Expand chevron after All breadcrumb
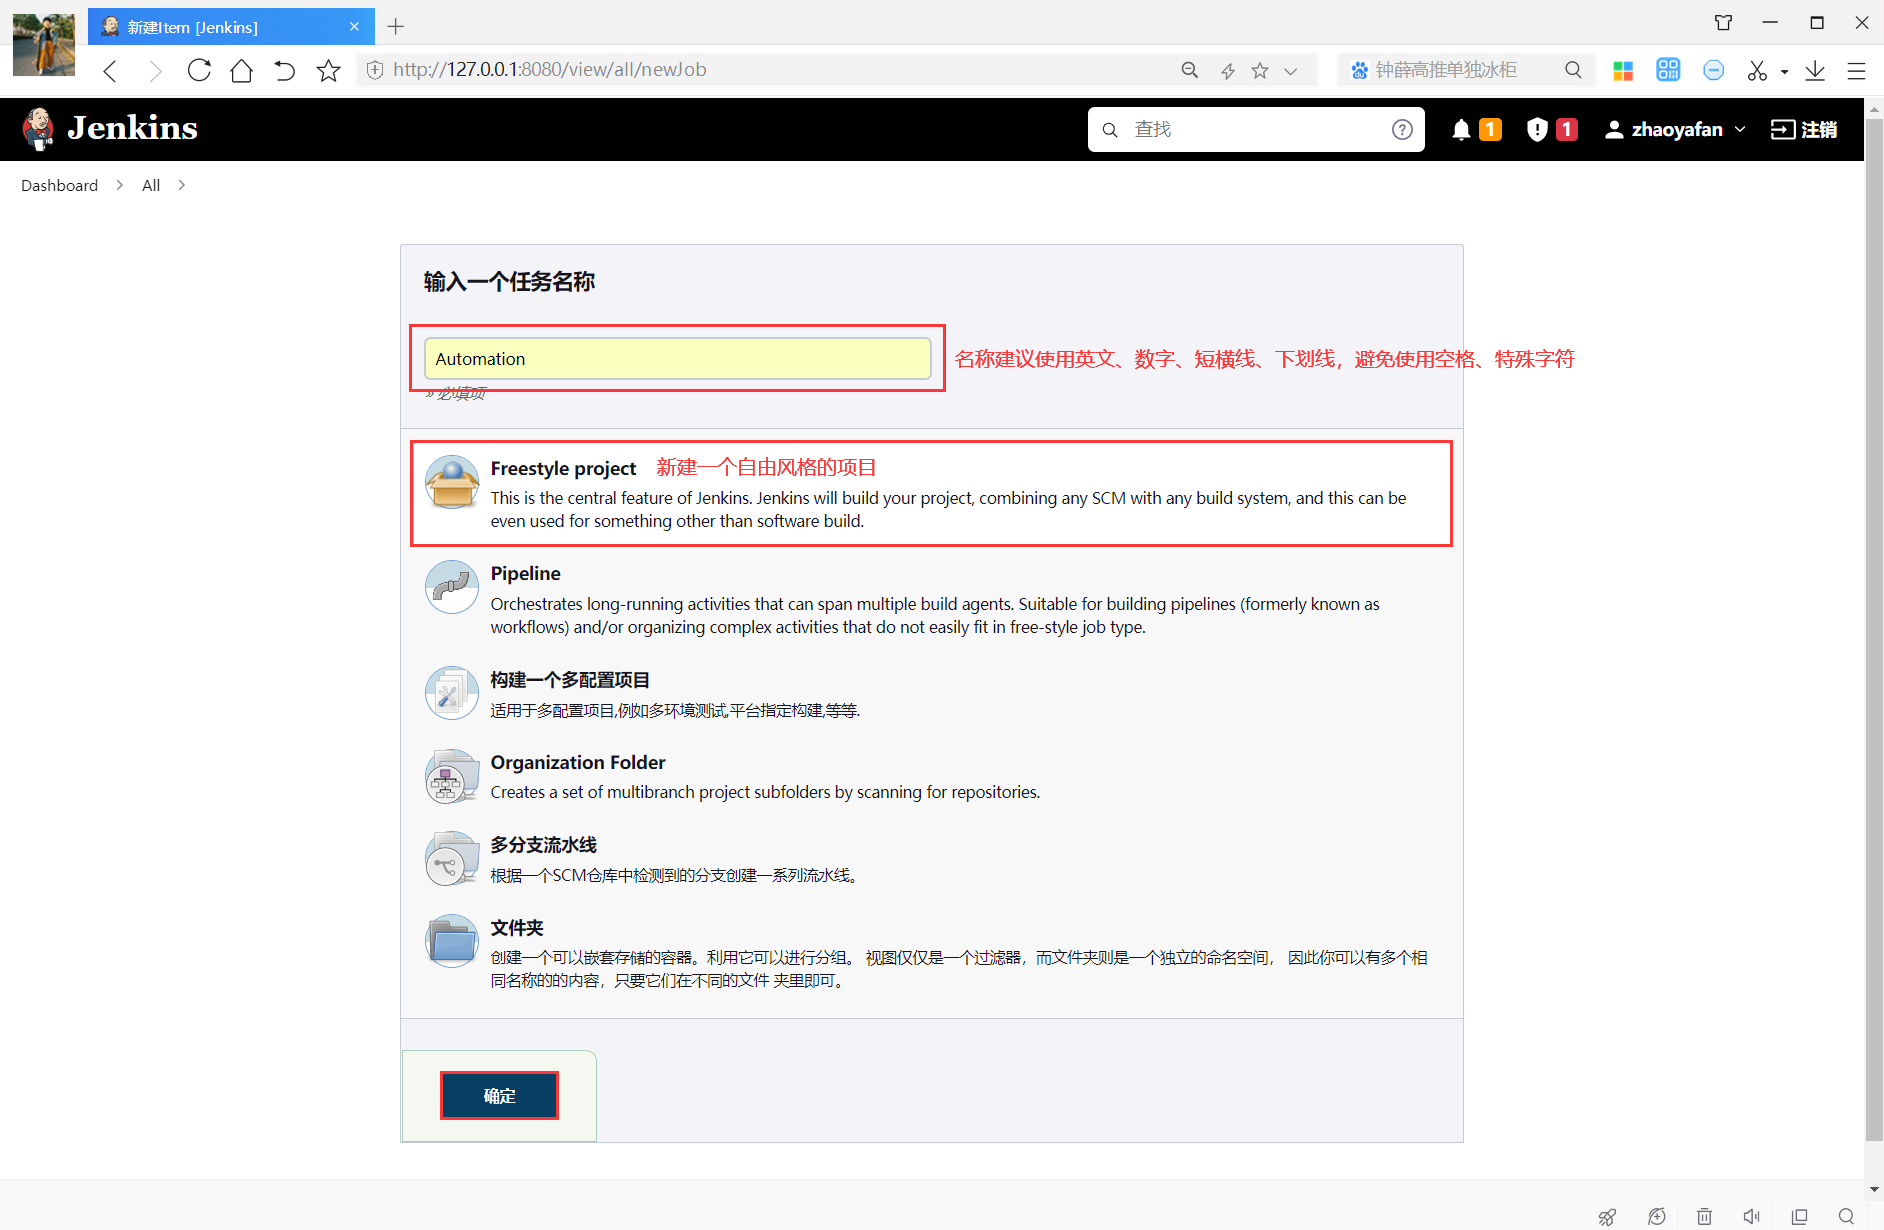 181,185
